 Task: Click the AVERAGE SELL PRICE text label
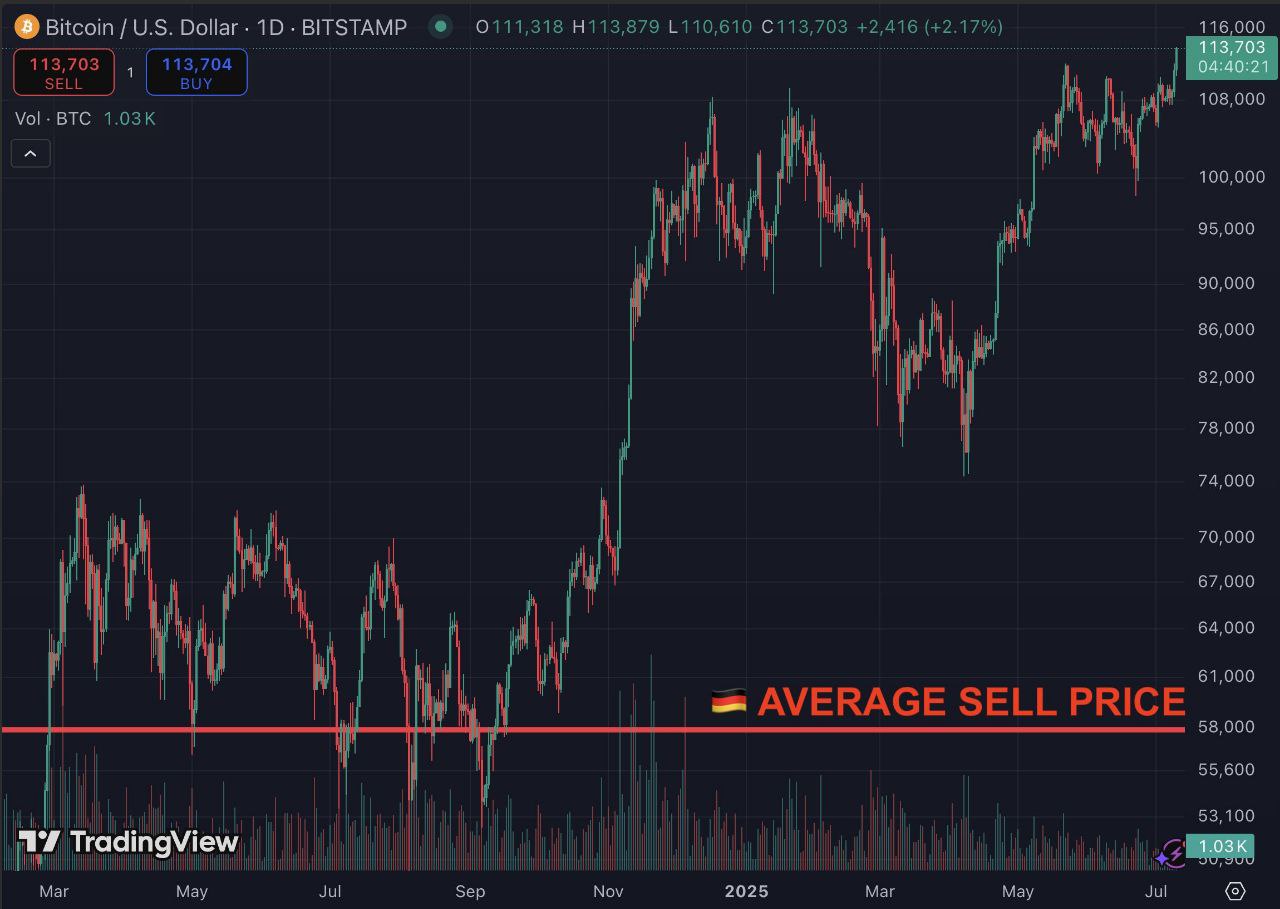tap(970, 702)
